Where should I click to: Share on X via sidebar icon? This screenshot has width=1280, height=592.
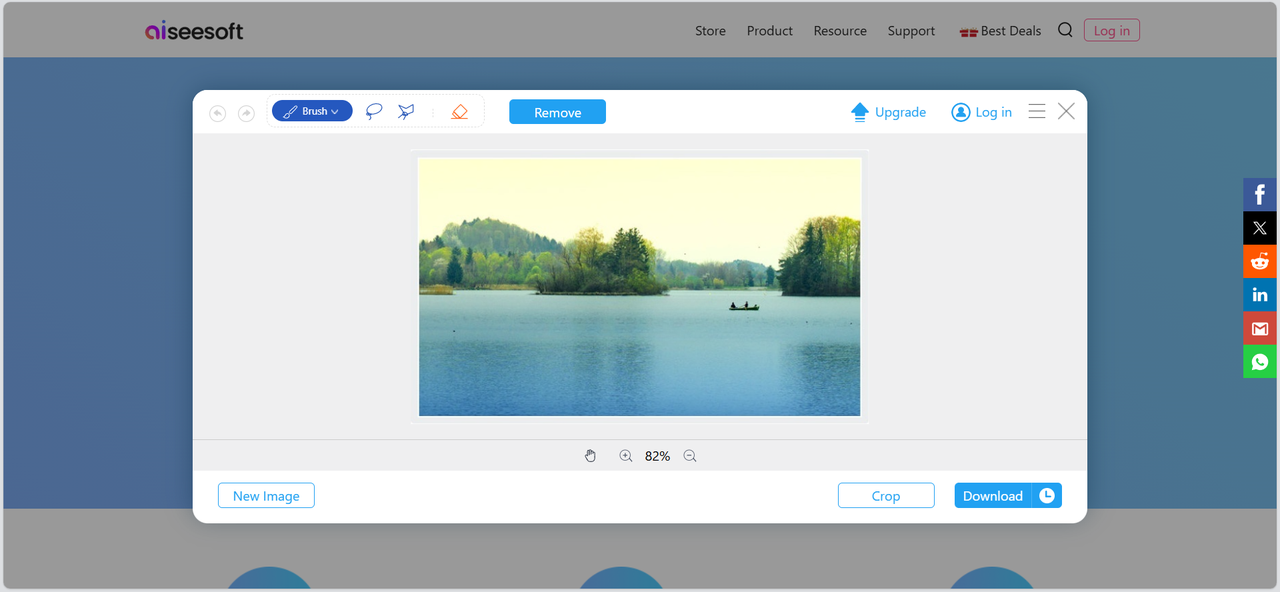click(x=1260, y=228)
